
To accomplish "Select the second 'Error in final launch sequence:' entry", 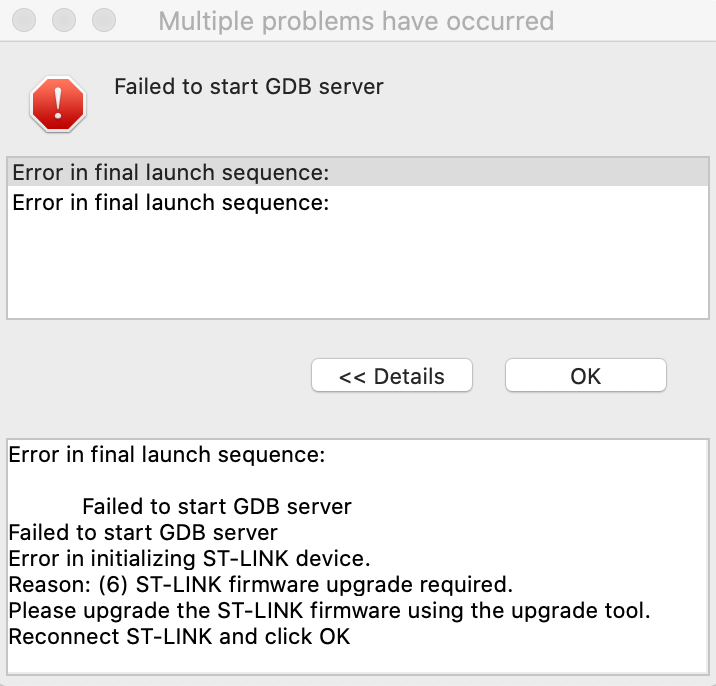I will click(358, 202).
